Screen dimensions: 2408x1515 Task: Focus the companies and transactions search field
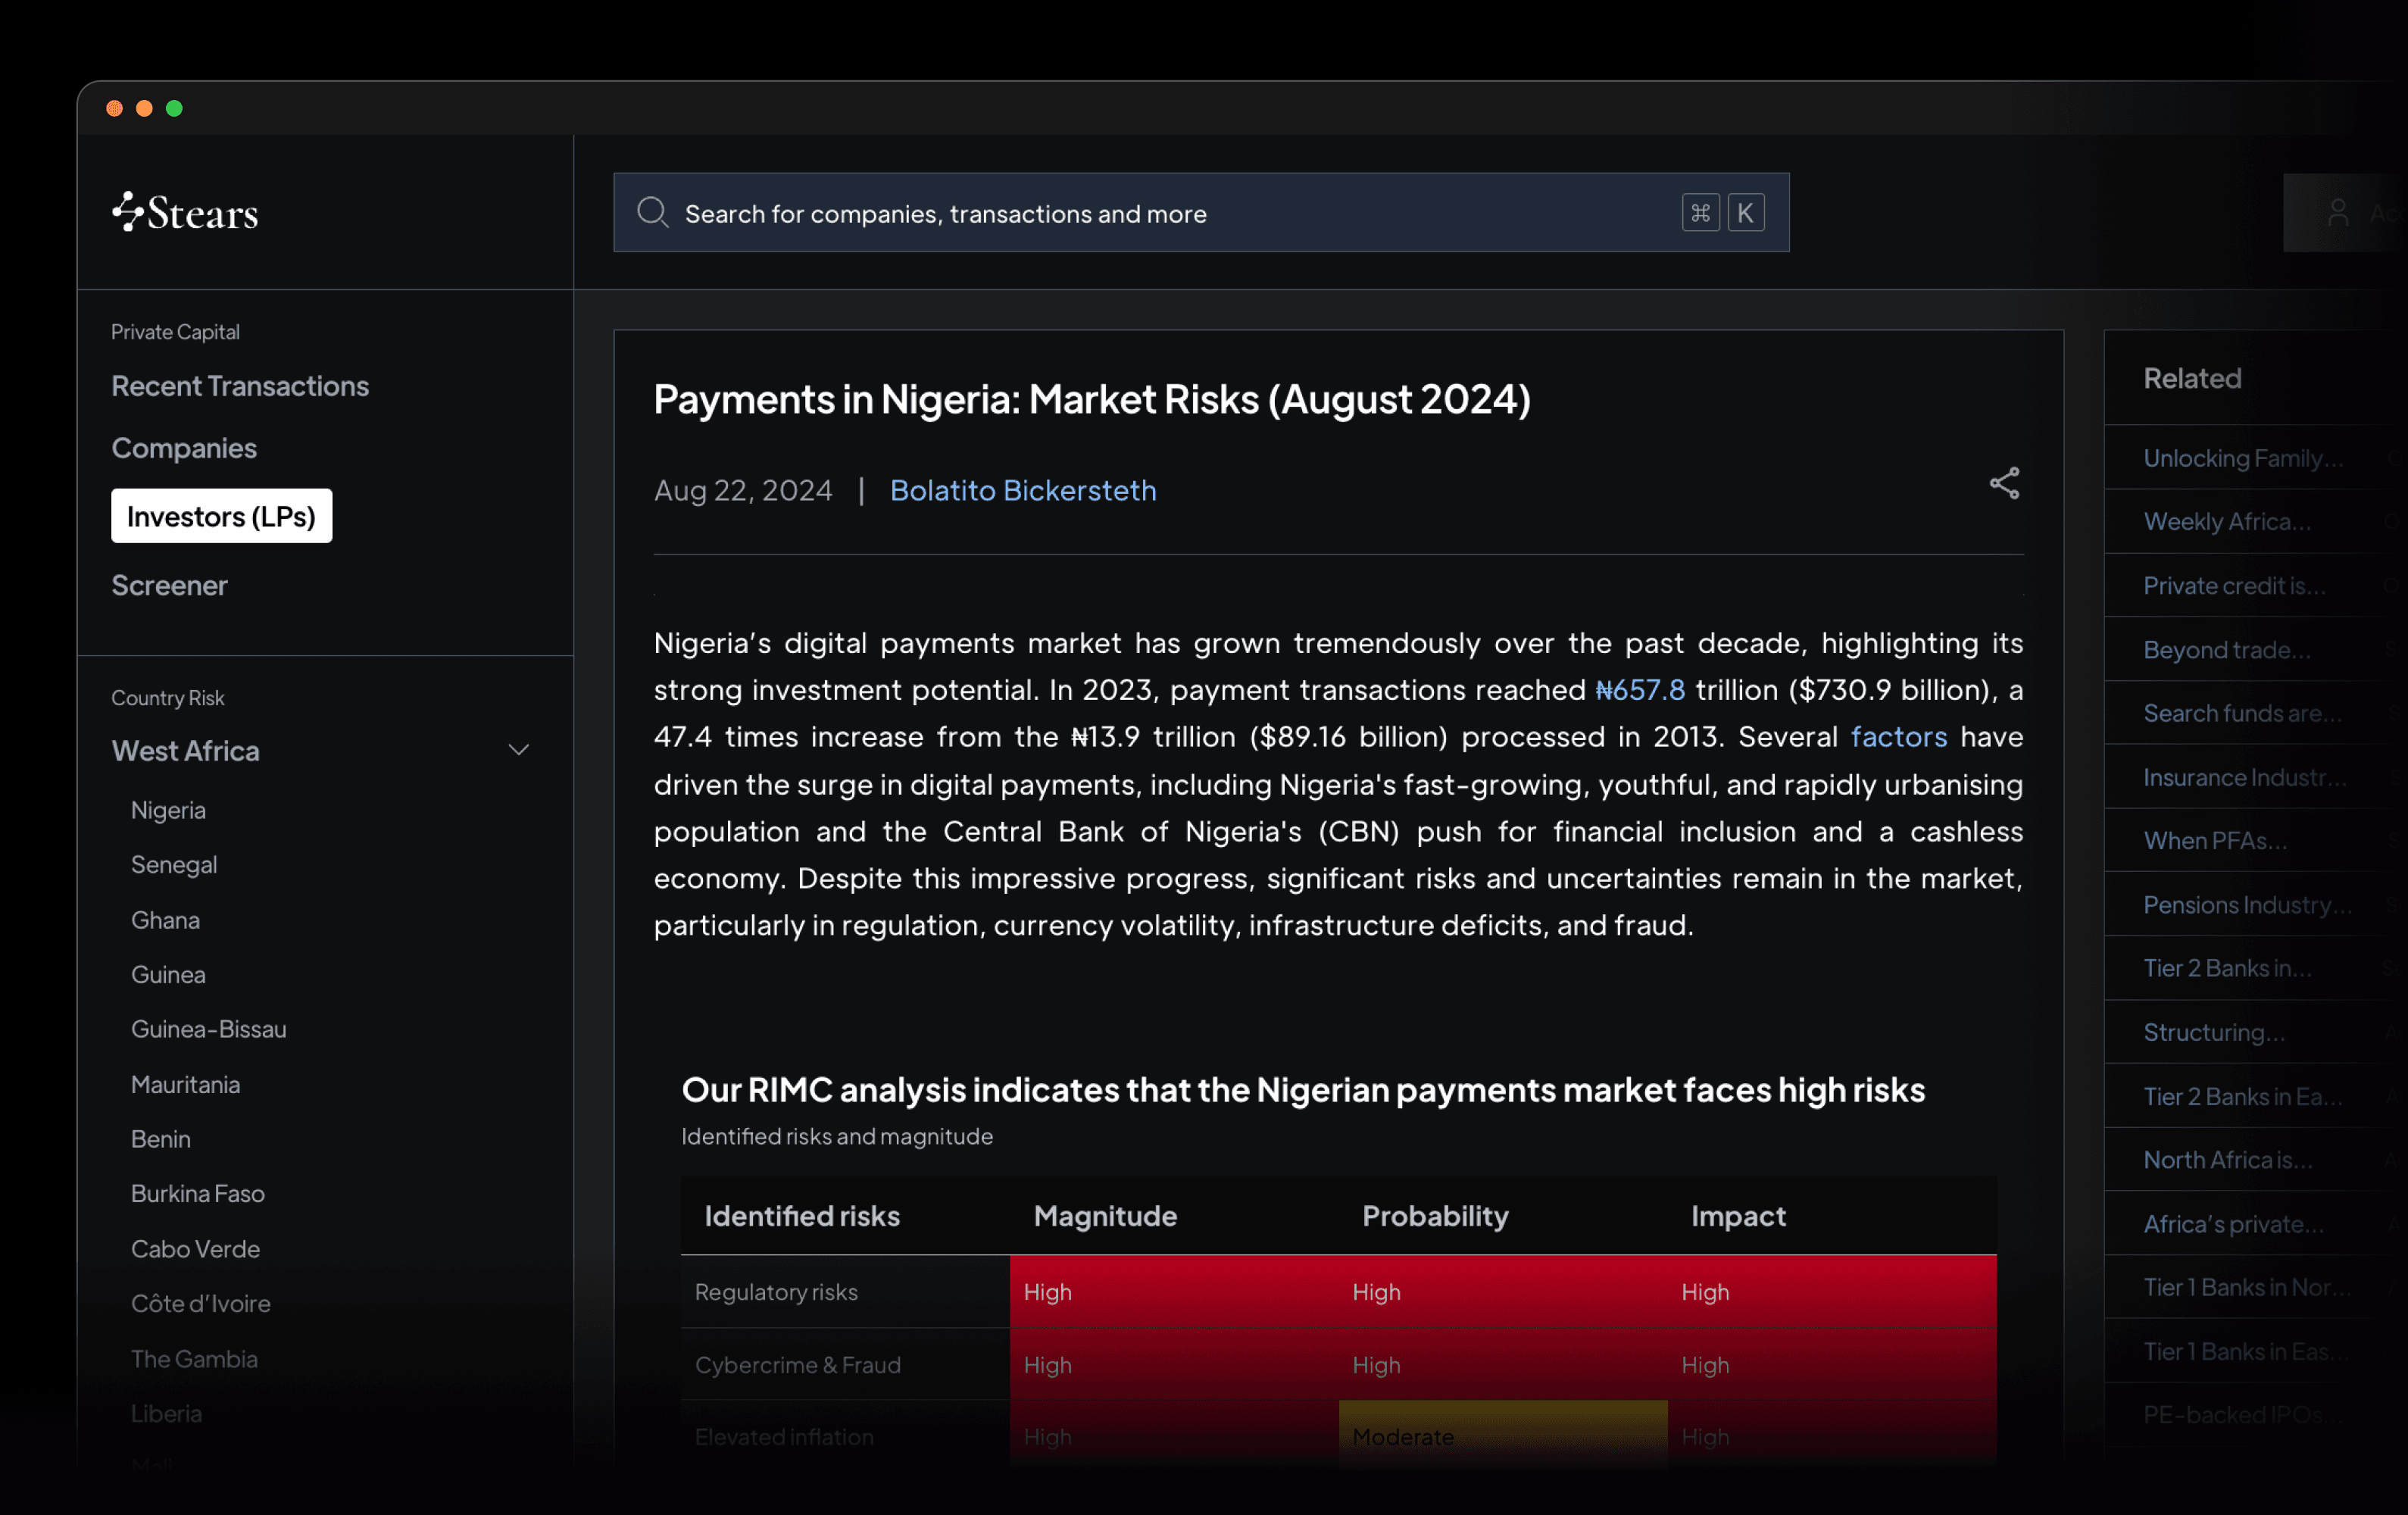click(1201, 213)
